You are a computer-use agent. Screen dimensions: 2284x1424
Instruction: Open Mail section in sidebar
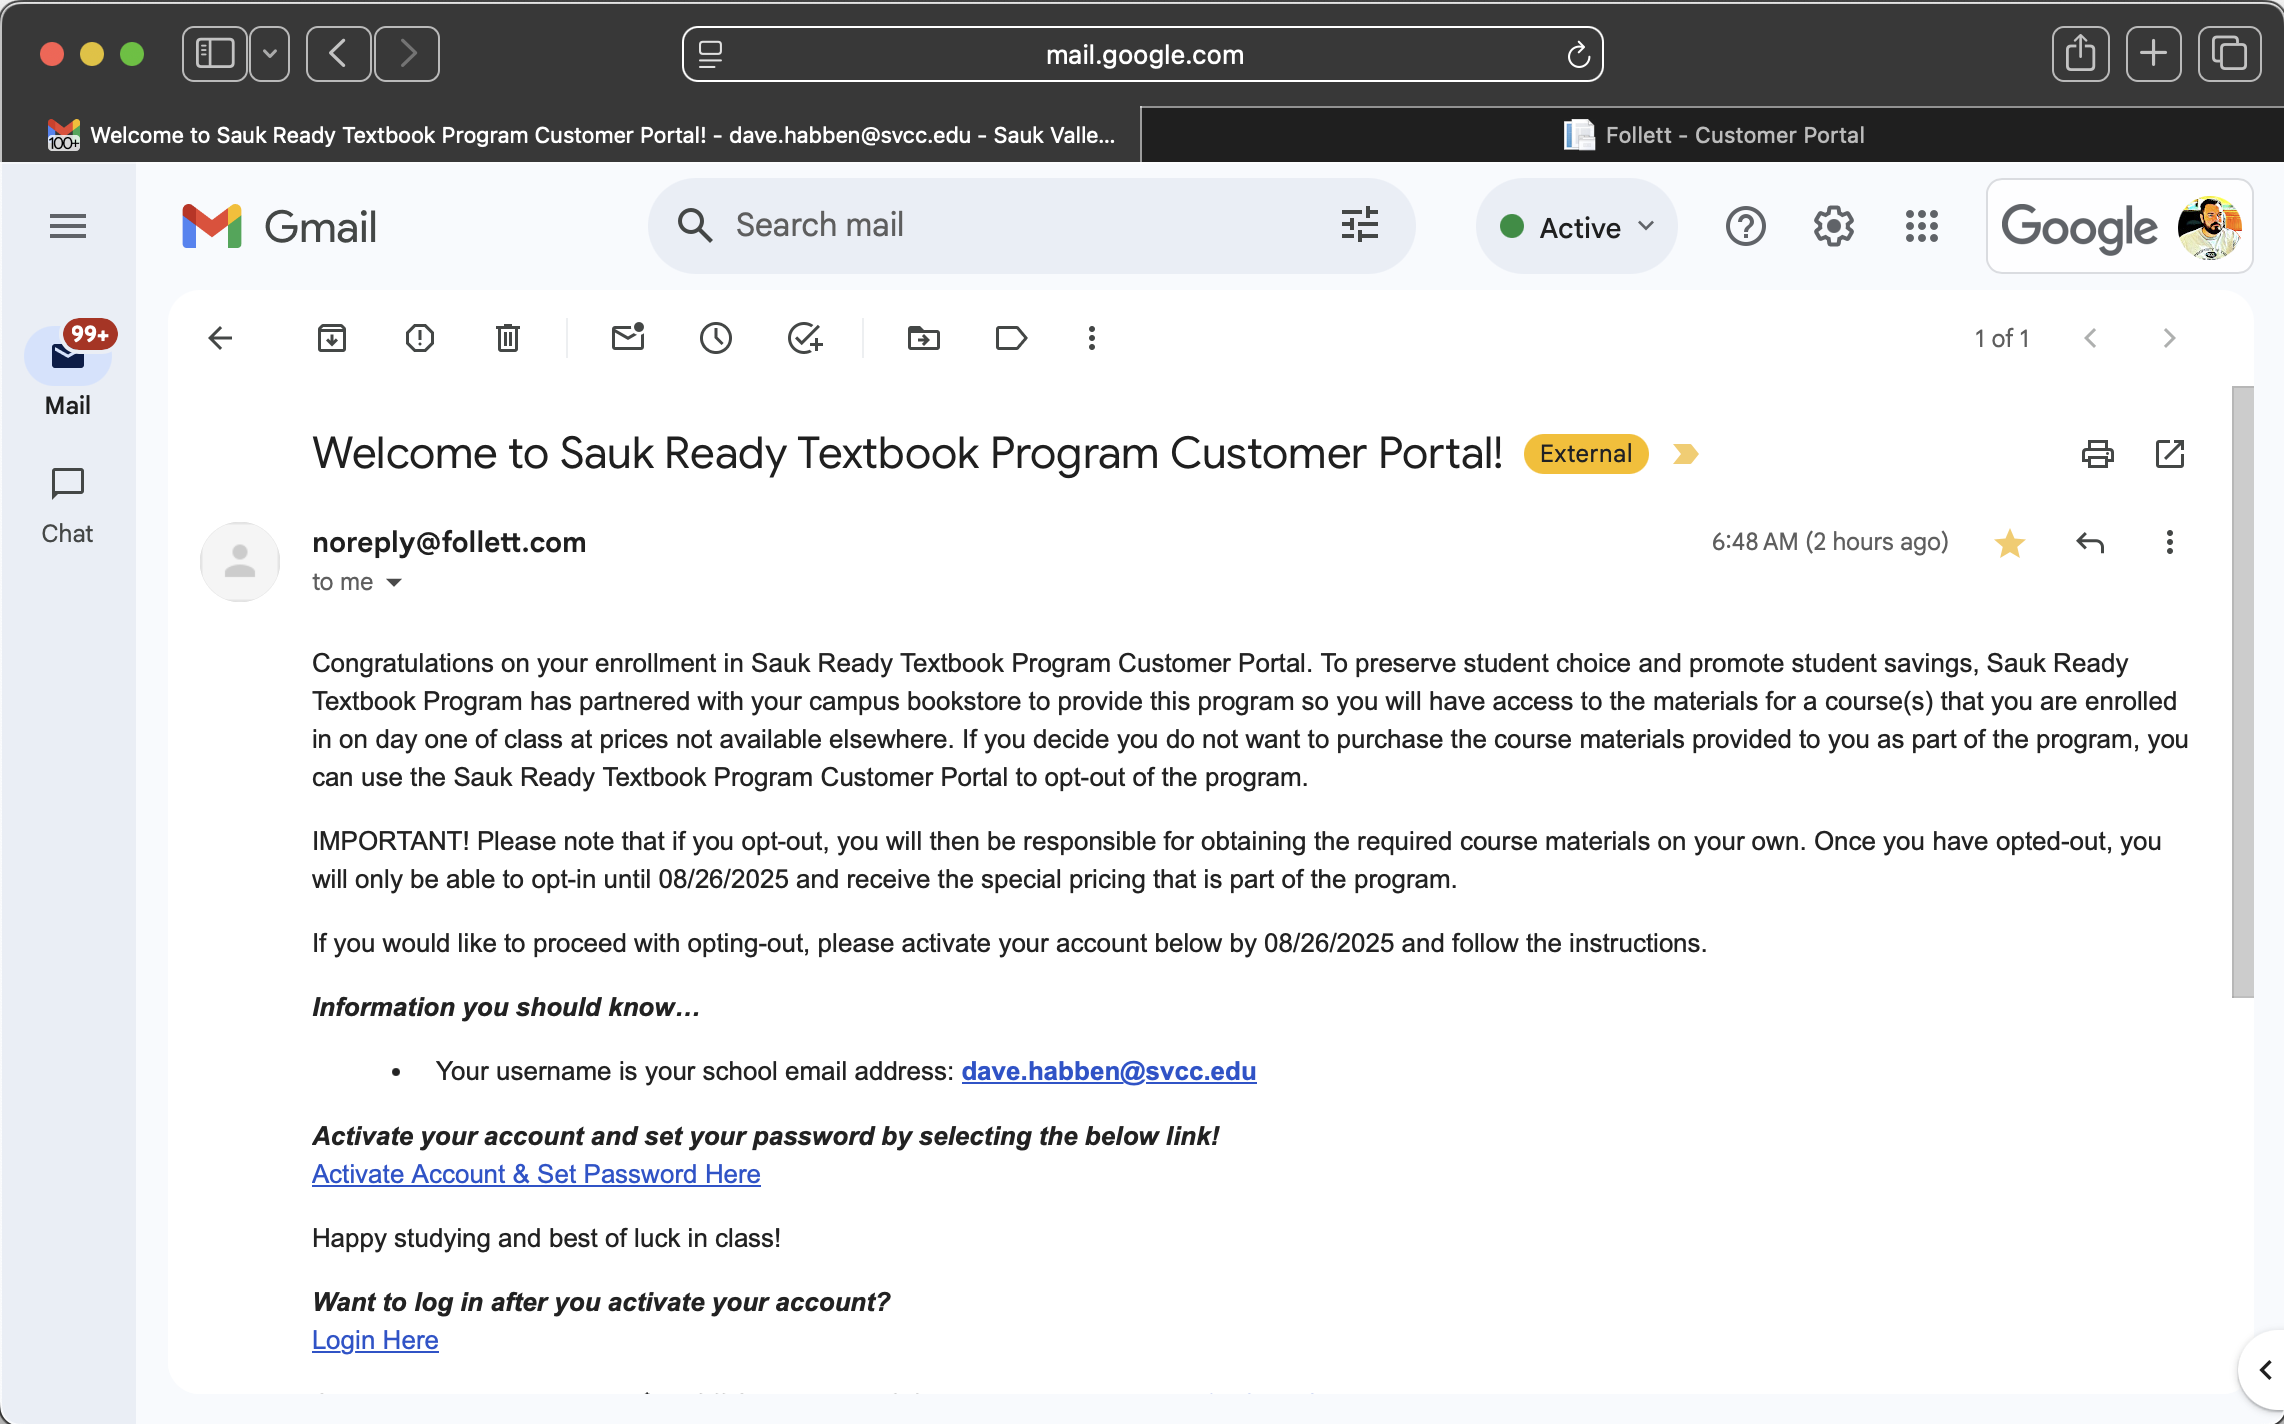[x=68, y=368]
